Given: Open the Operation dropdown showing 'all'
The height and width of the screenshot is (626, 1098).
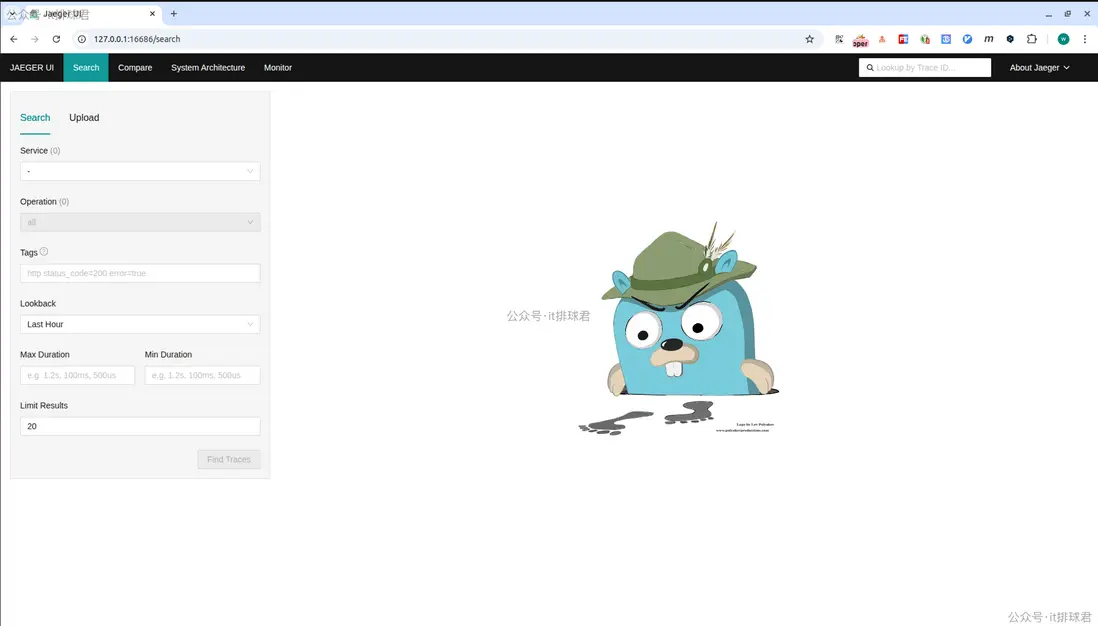Looking at the screenshot, I should click(140, 223).
